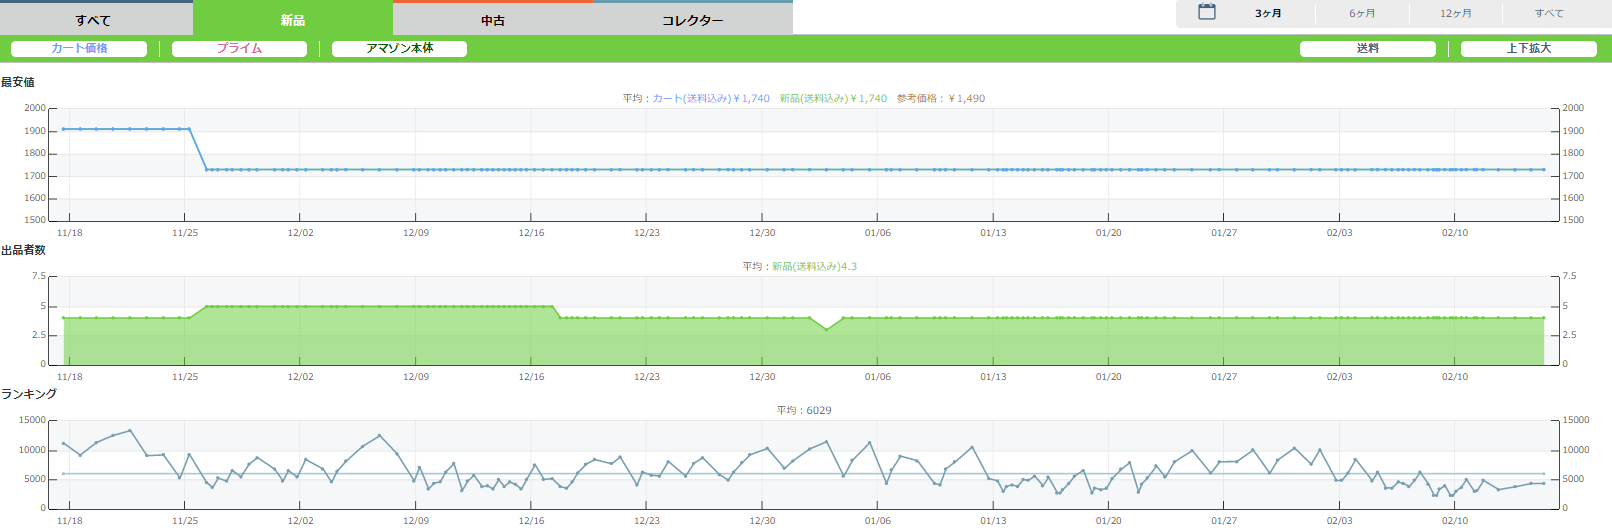Screen dimensions: 1612x531
Task: Toggle the カート価格 price line
Action: pyautogui.click(x=79, y=49)
